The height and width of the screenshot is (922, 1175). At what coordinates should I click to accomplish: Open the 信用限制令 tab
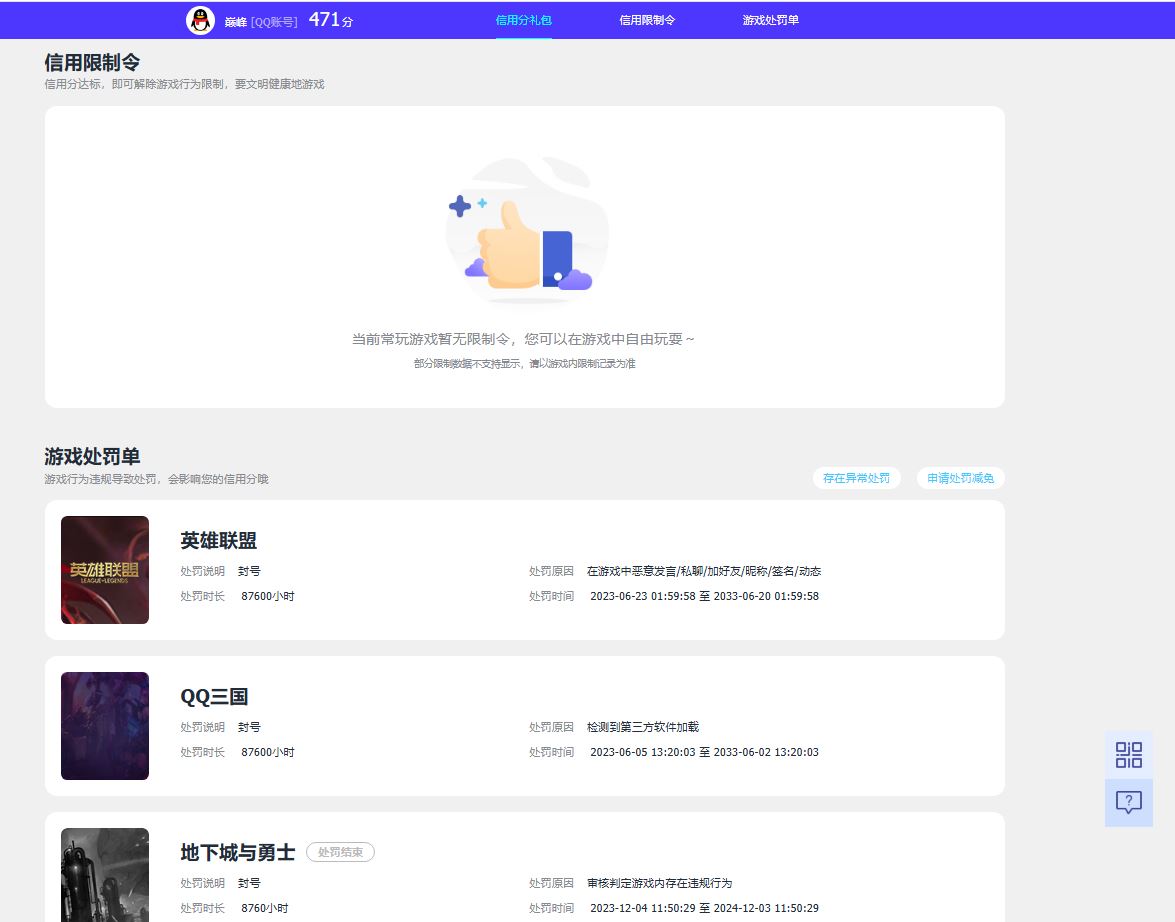pyautogui.click(x=647, y=20)
